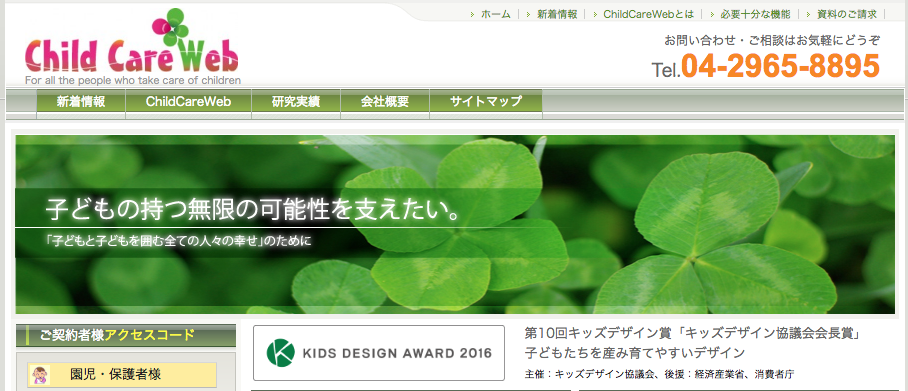Click the KIDS DESIGN AWARD 2016 banner
This screenshot has height=391, width=908.
click(379, 353)
